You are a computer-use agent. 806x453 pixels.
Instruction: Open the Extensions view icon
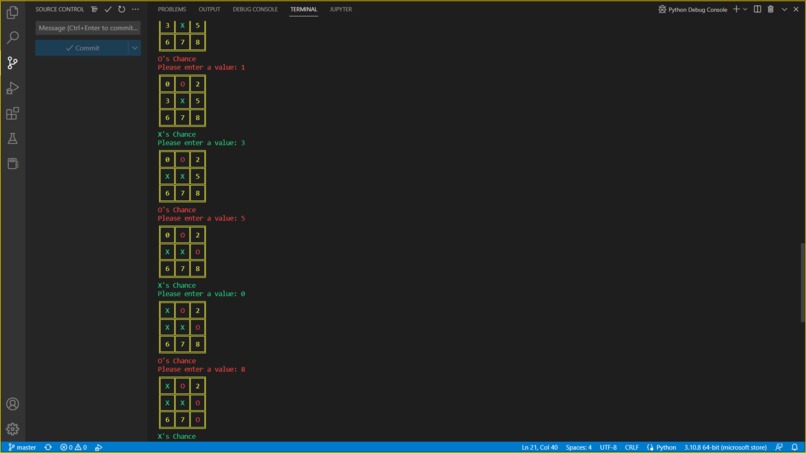pos(12,113)
